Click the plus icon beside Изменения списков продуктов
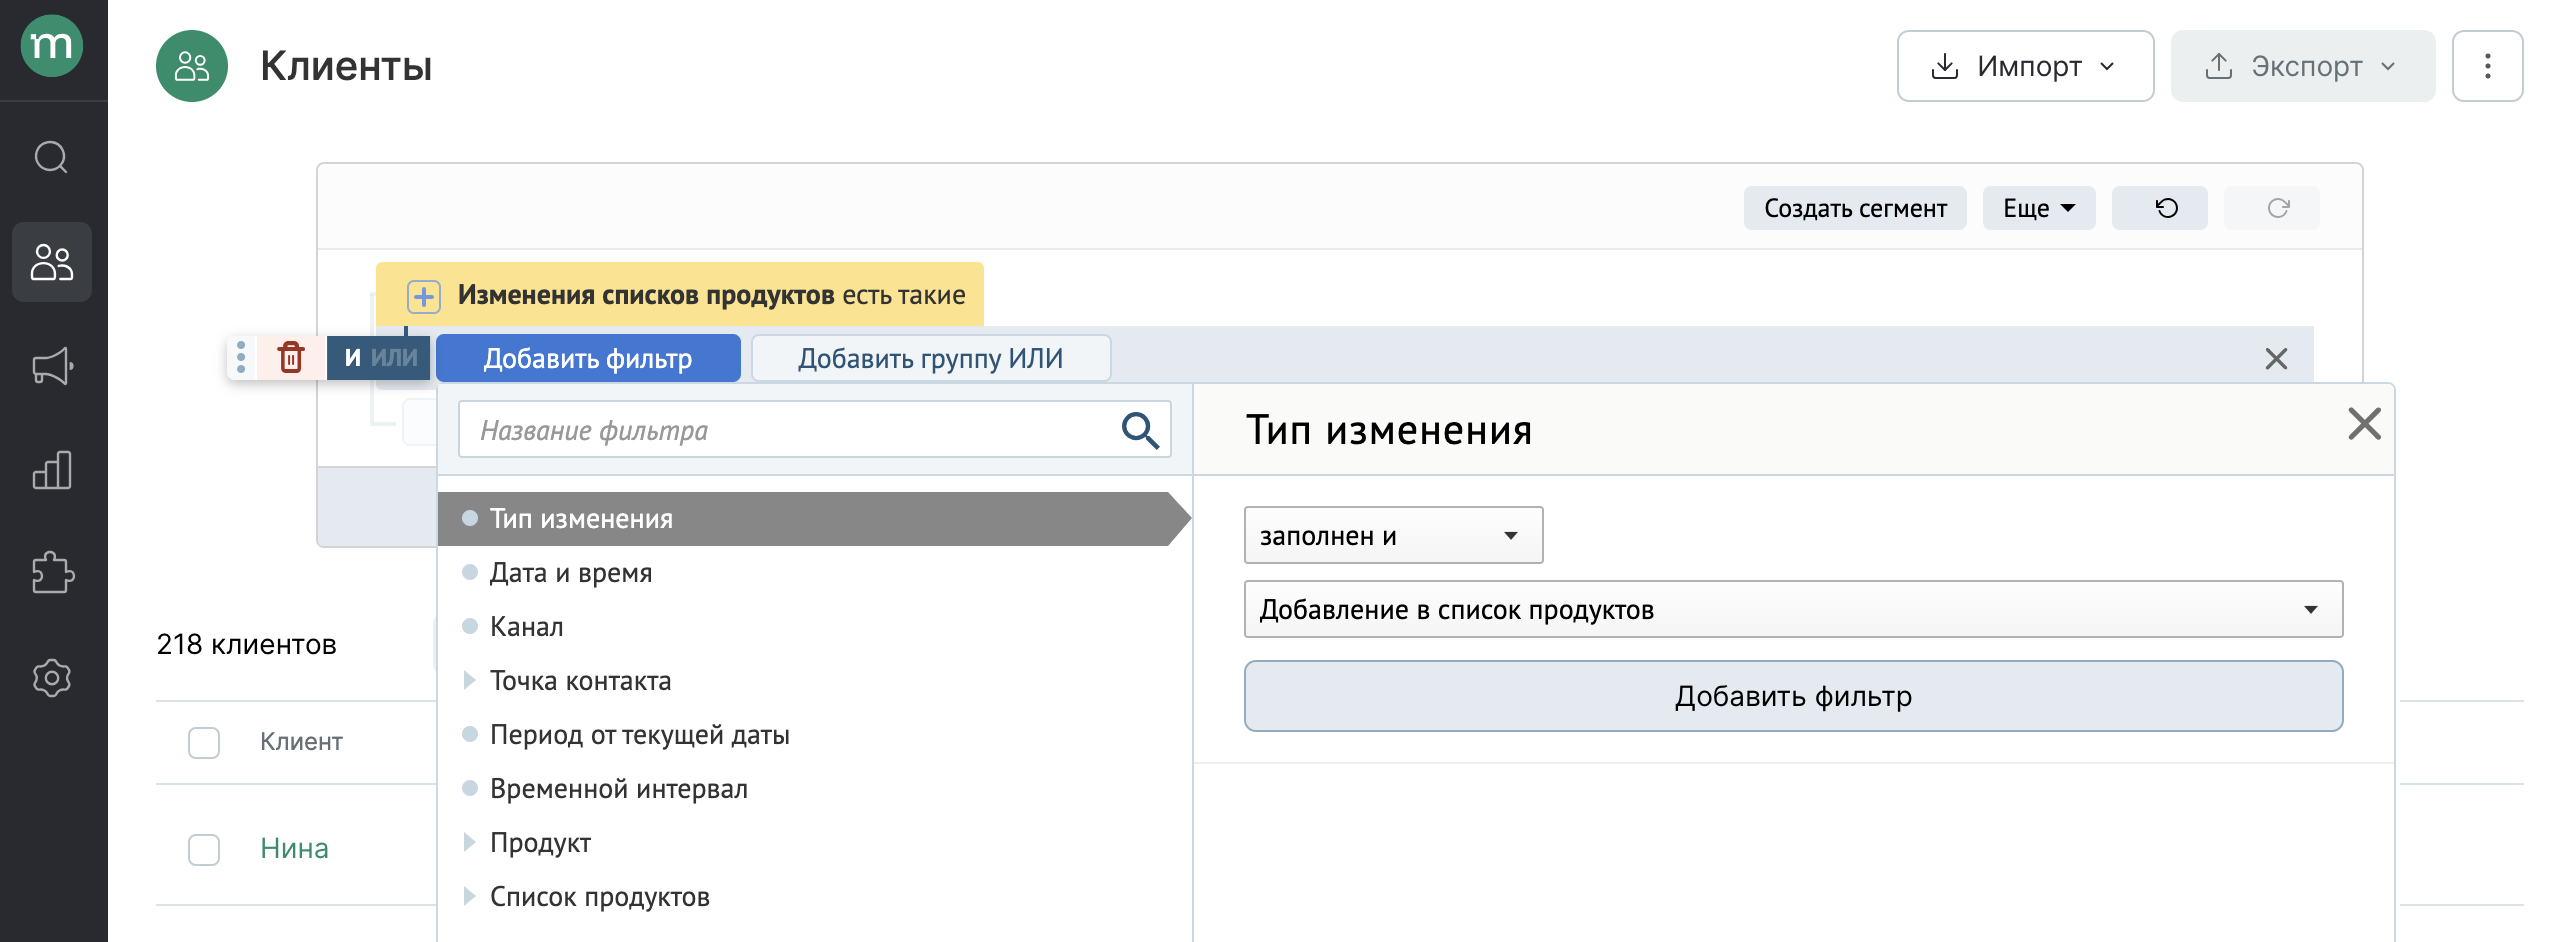The image size is (2572, 942). (x=424, y=296)
